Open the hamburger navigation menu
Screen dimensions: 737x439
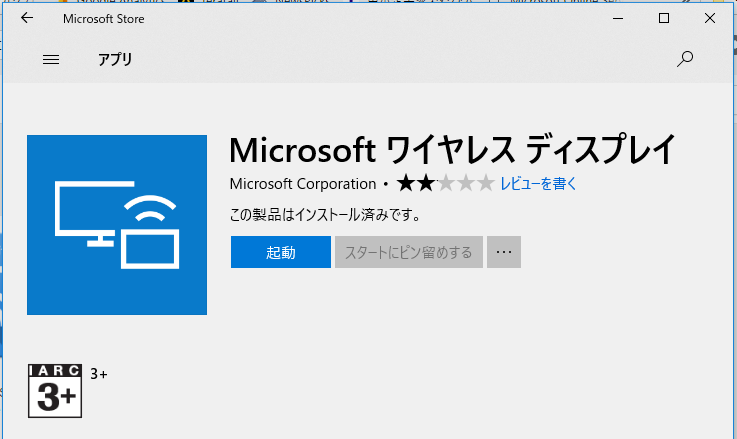point(51,60)
